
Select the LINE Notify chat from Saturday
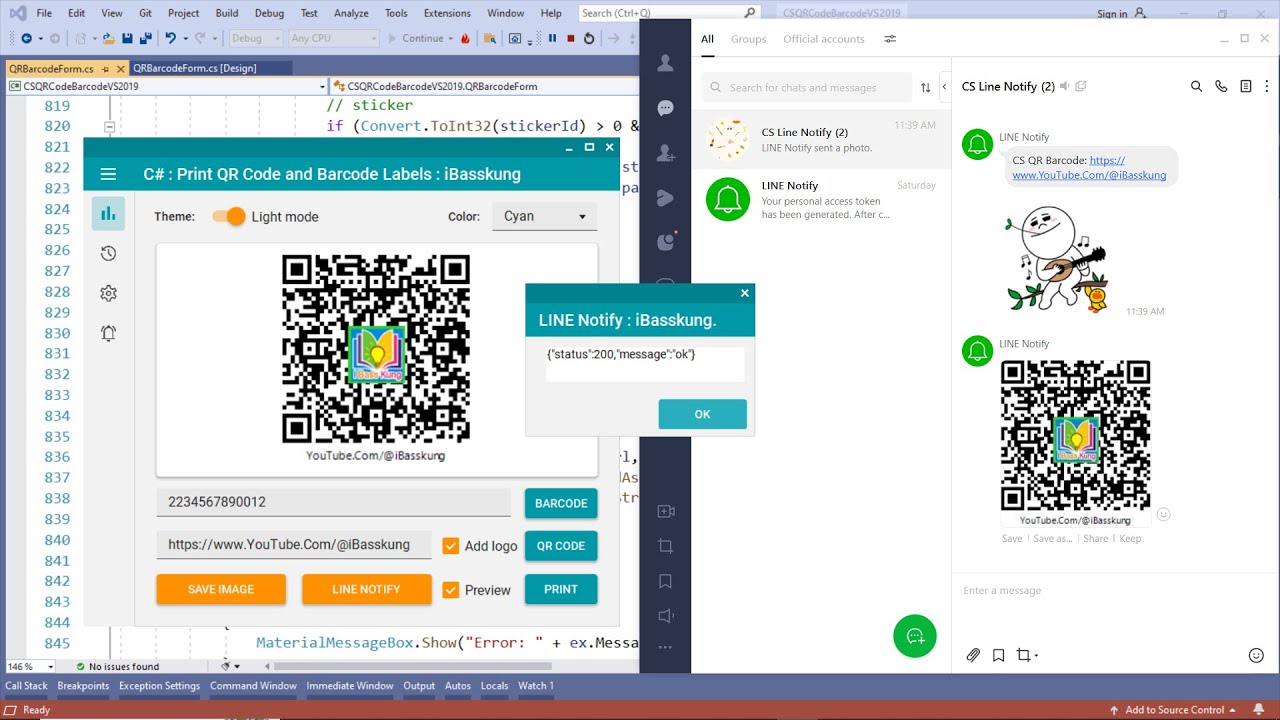[x=821, y=199]
